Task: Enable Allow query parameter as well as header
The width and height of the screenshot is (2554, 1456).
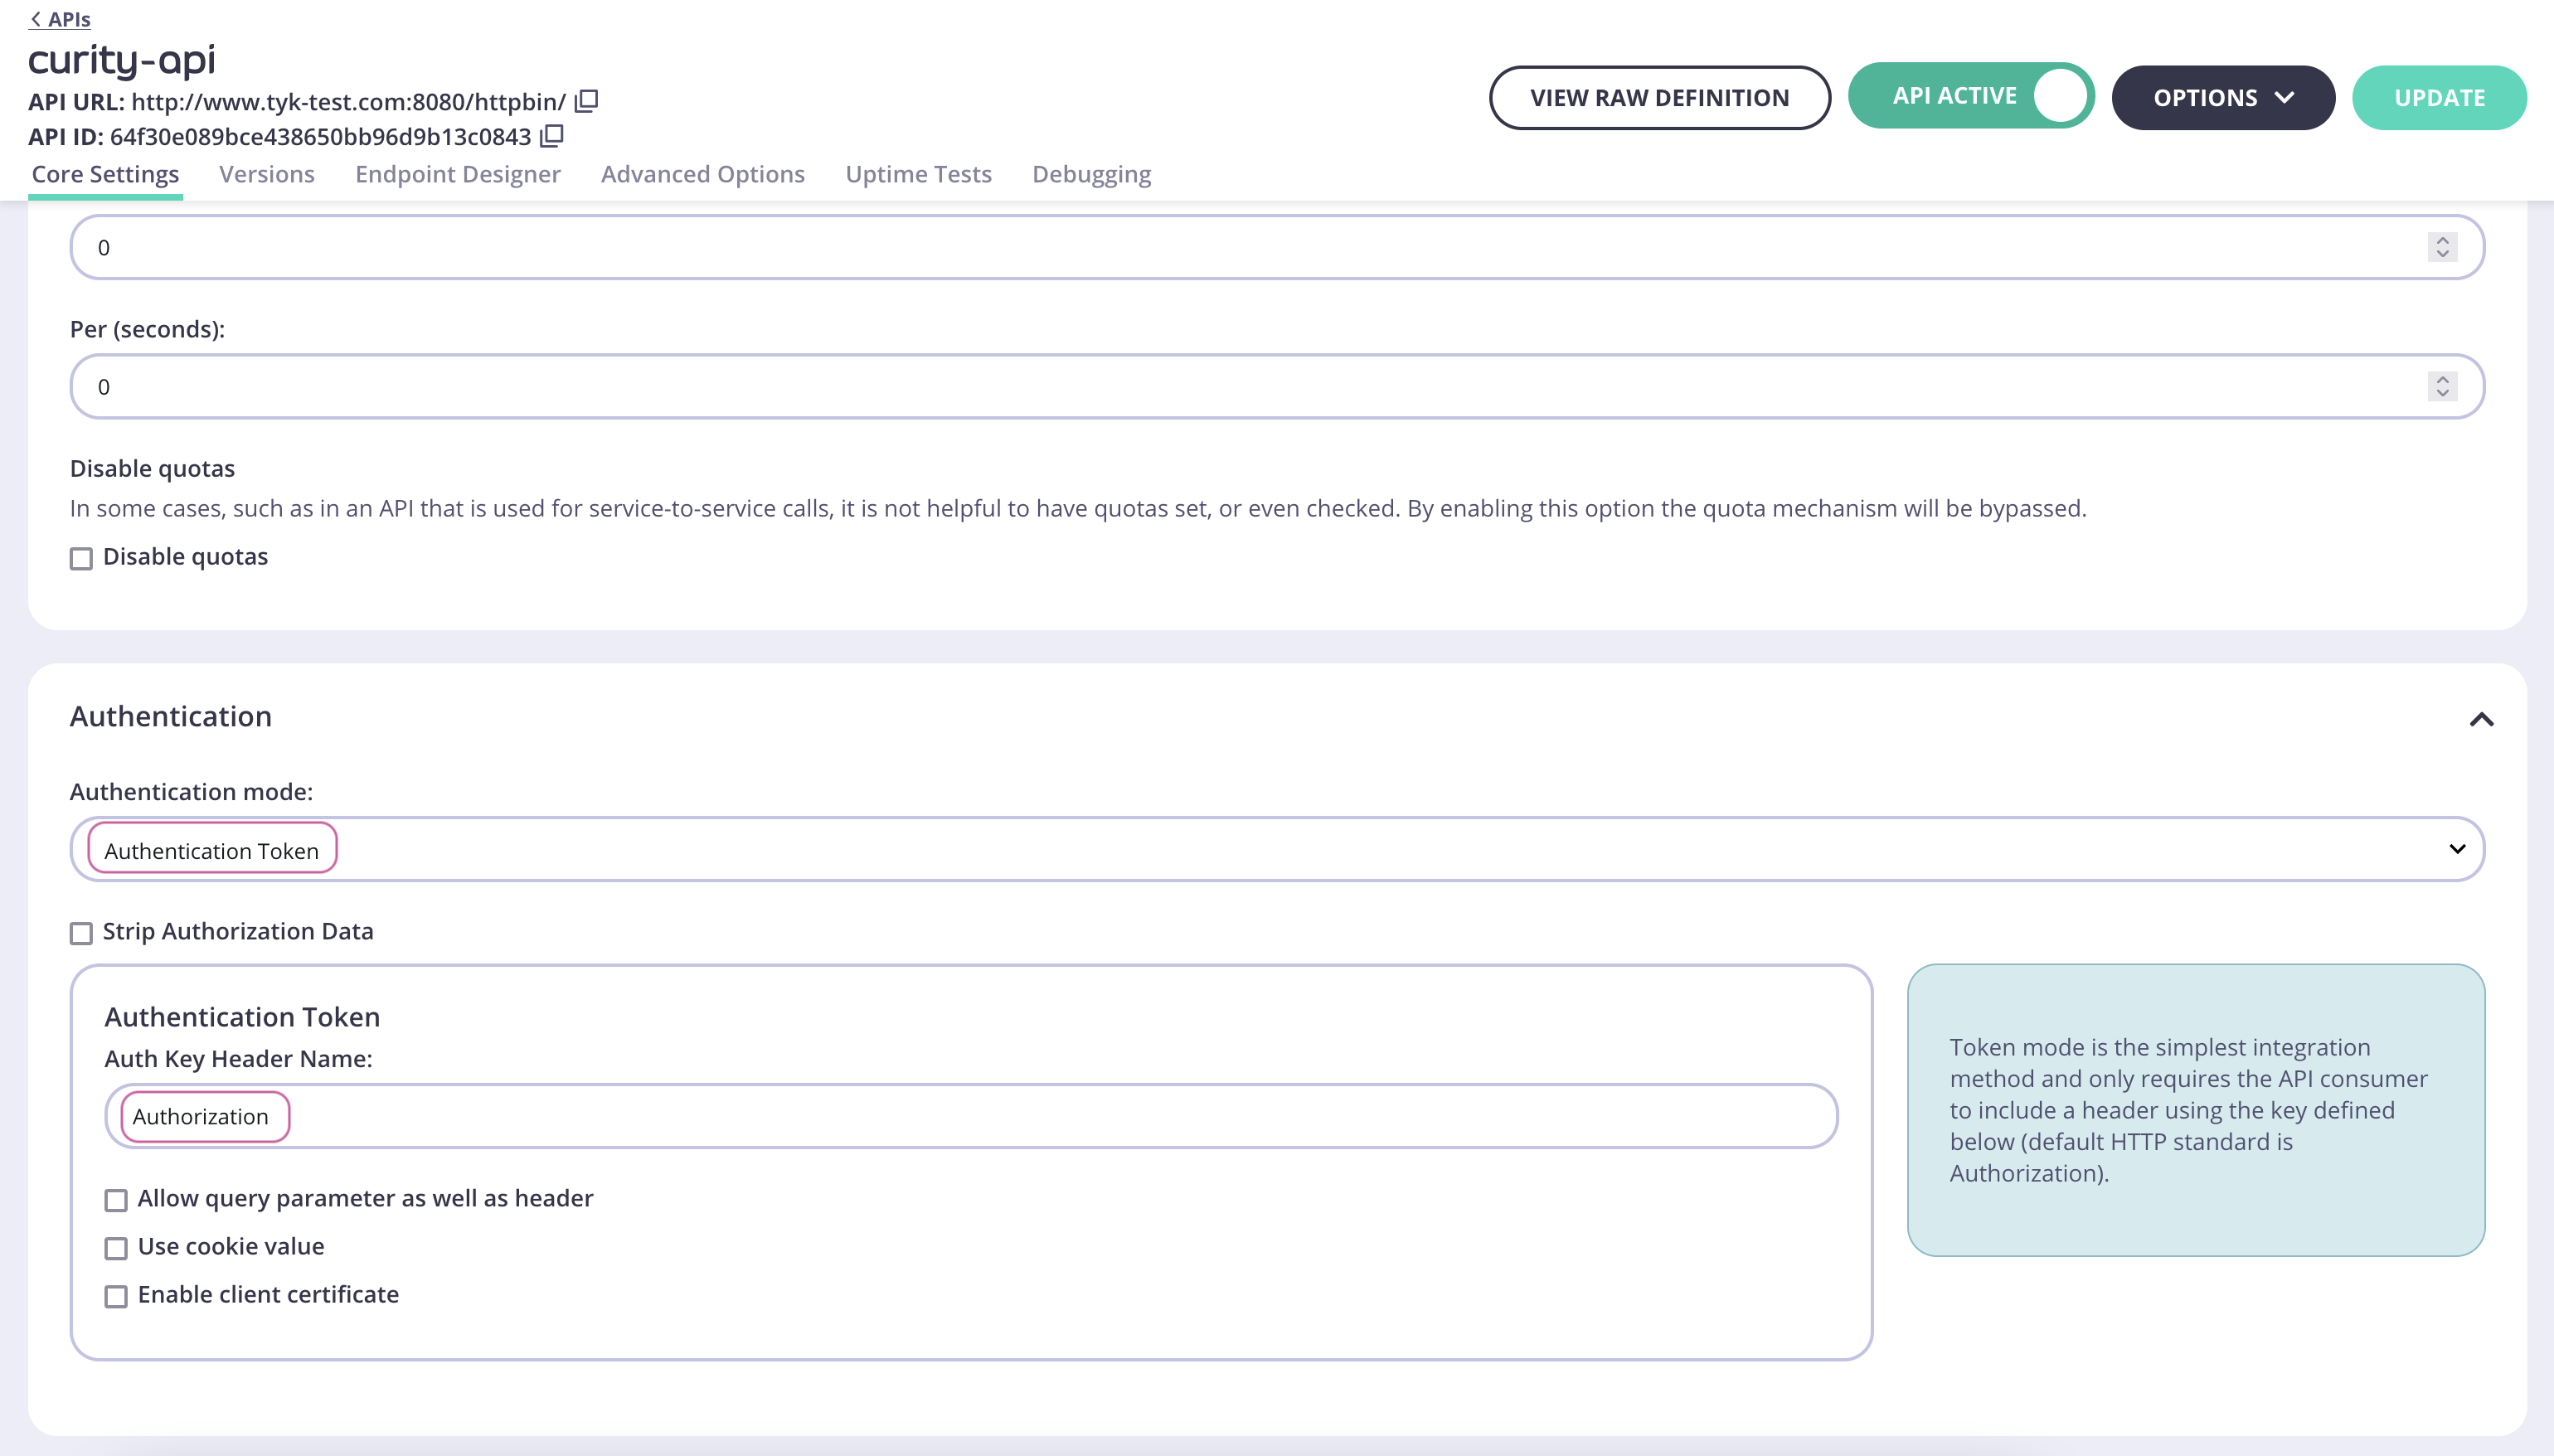Action: pos(117,1200)
